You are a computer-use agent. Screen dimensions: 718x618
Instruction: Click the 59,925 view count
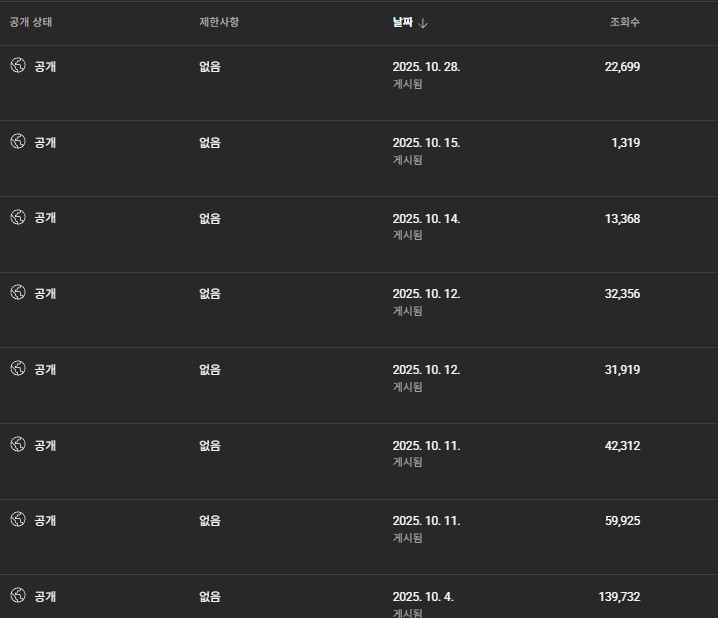click(x=622, y=521)
